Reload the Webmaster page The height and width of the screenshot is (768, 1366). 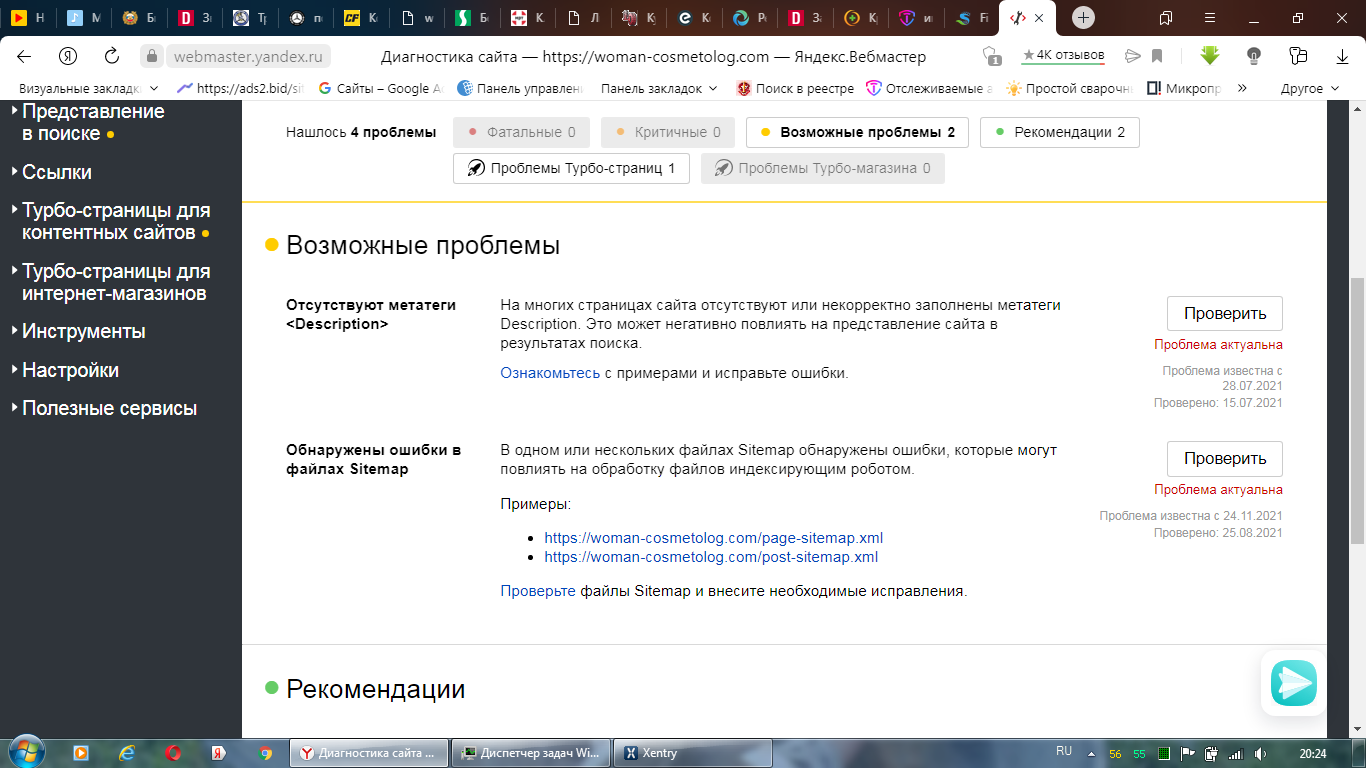112,56
